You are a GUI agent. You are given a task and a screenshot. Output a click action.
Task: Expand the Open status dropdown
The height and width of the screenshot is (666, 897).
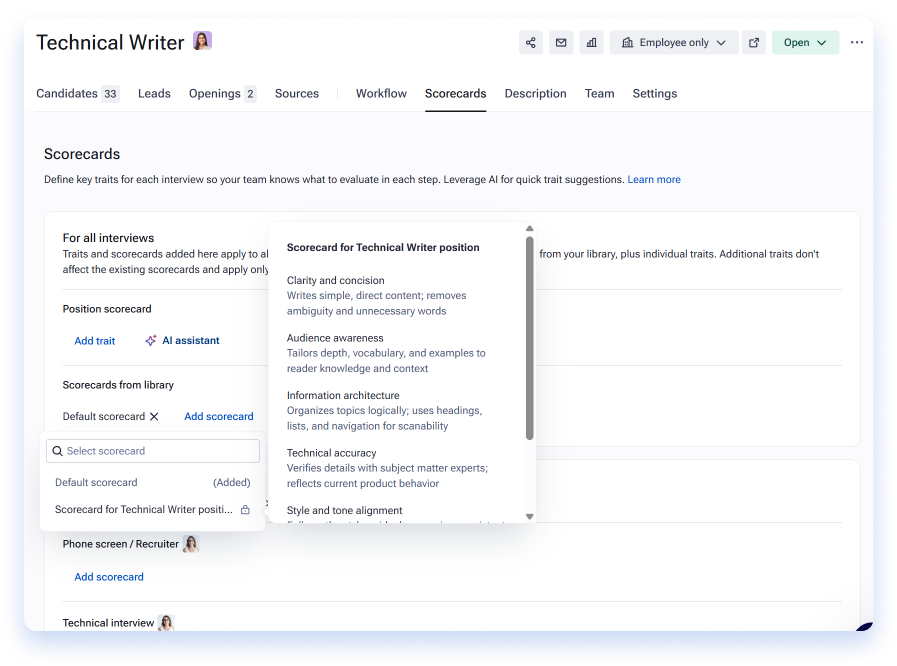click(x=805, y=42)
